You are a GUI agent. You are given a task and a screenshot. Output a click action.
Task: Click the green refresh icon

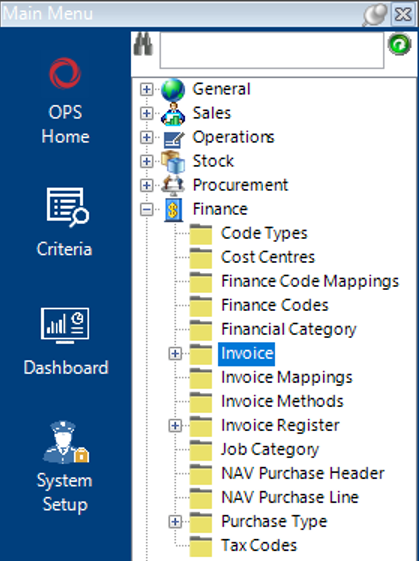[400, 44]
